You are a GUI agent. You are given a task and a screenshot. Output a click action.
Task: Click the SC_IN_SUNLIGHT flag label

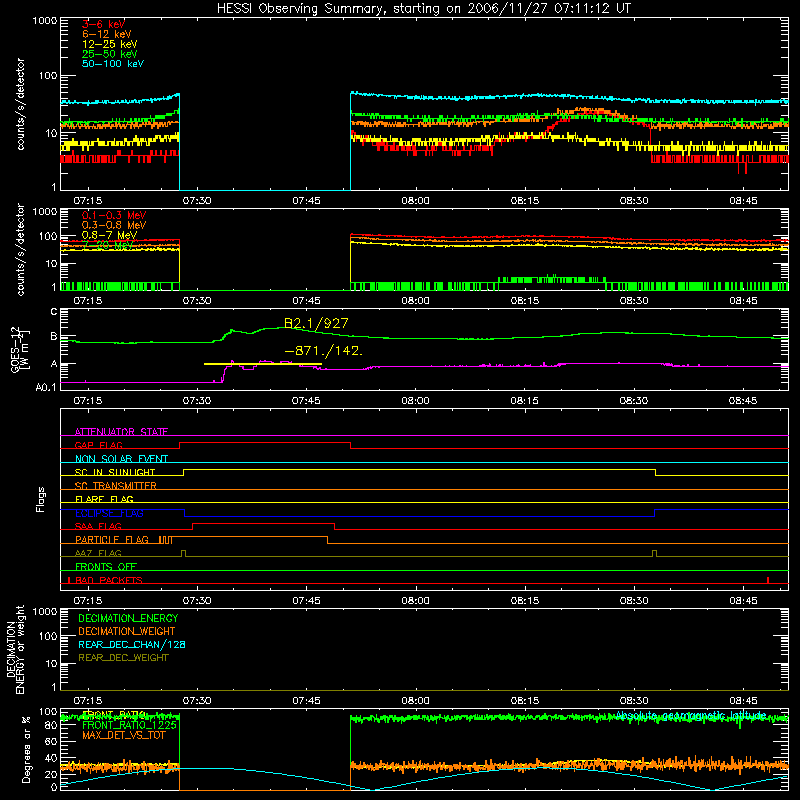pos(115,472)
